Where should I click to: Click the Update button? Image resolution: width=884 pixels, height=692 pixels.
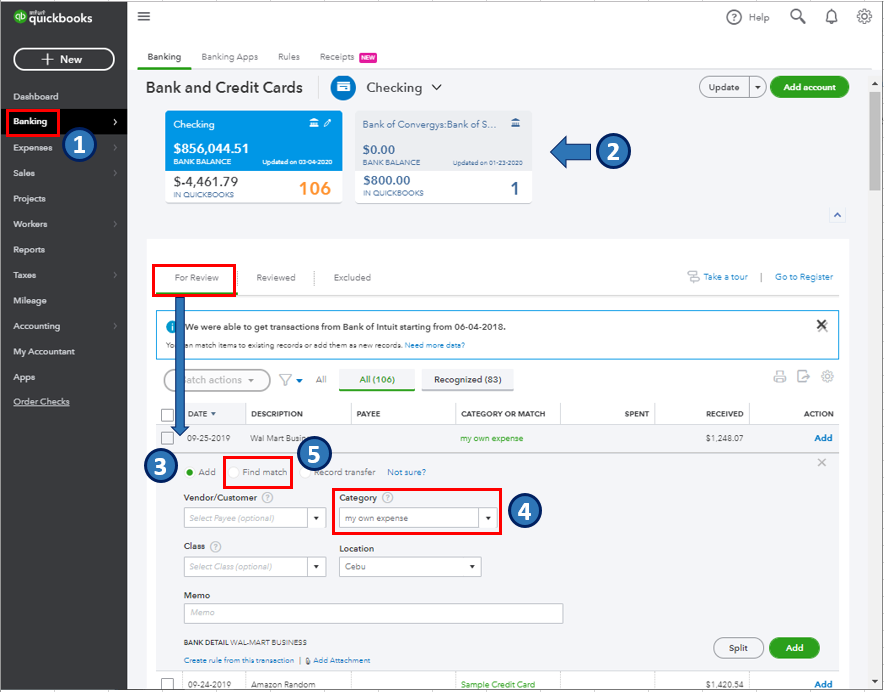[x=724, y=87]
